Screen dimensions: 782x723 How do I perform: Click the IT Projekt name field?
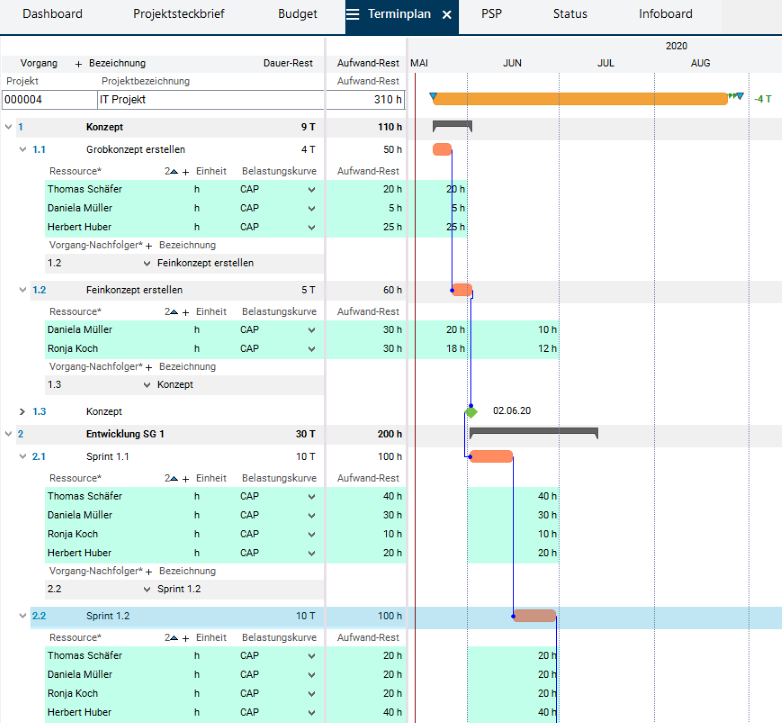point(210,100)
